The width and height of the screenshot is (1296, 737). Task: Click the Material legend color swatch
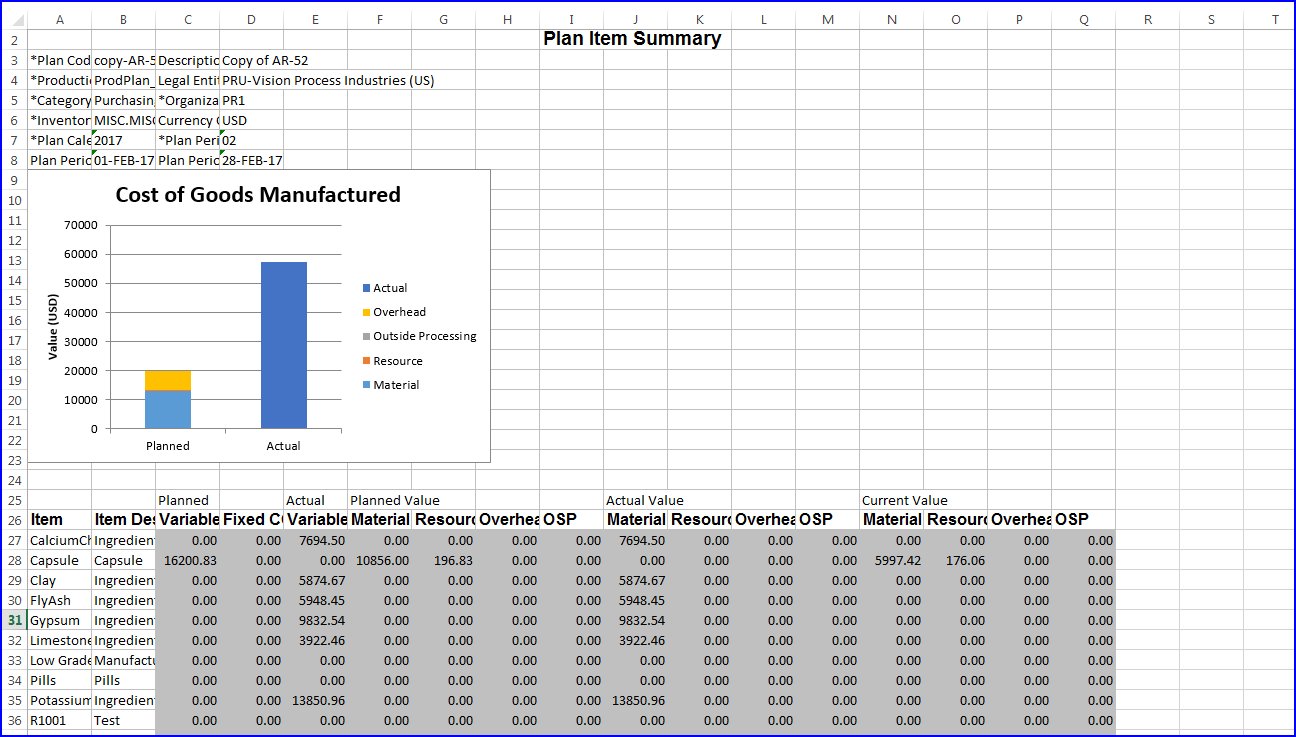(366, 385)
